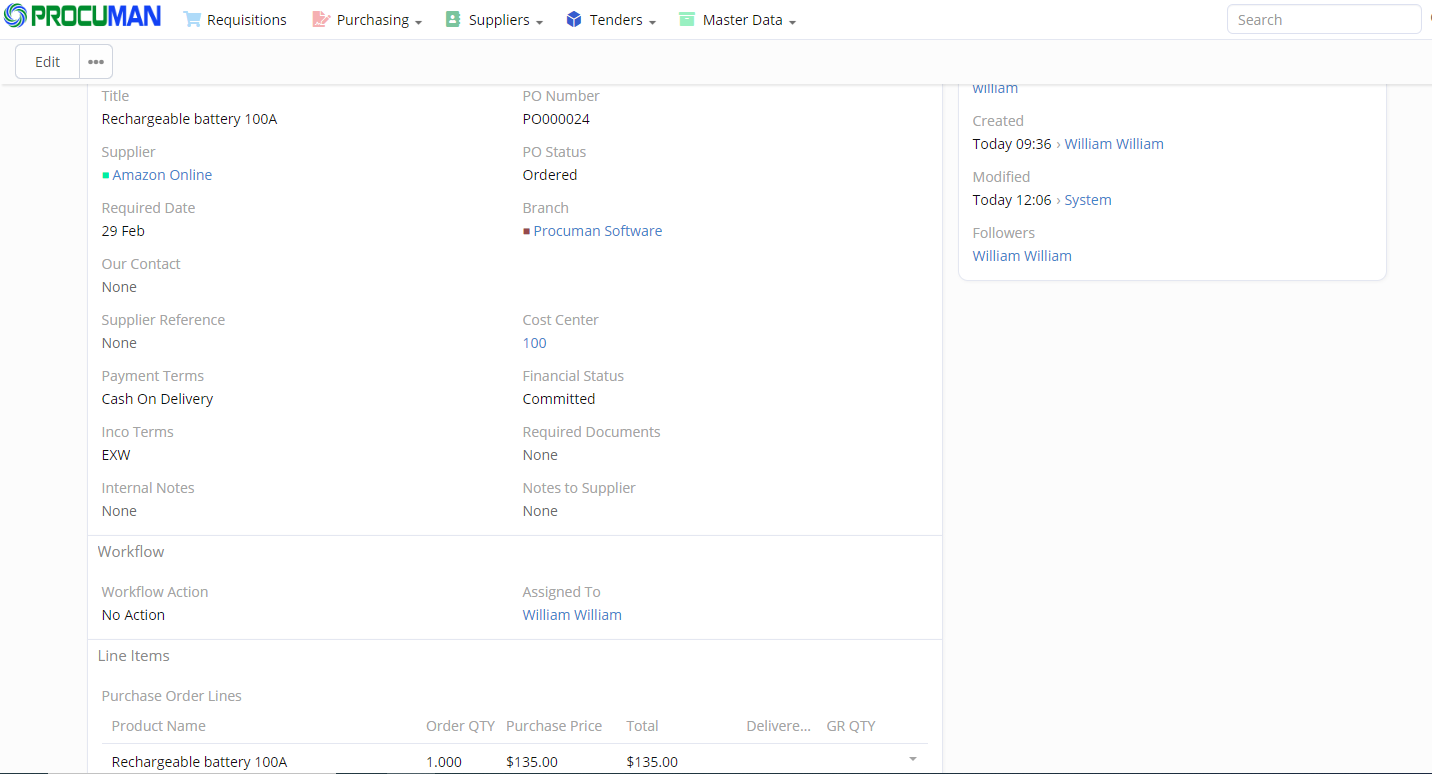The height and width of the screenshot is (774, 1432).
Task: Click the Workflow section heading
Action: click(x=131, y=552)
